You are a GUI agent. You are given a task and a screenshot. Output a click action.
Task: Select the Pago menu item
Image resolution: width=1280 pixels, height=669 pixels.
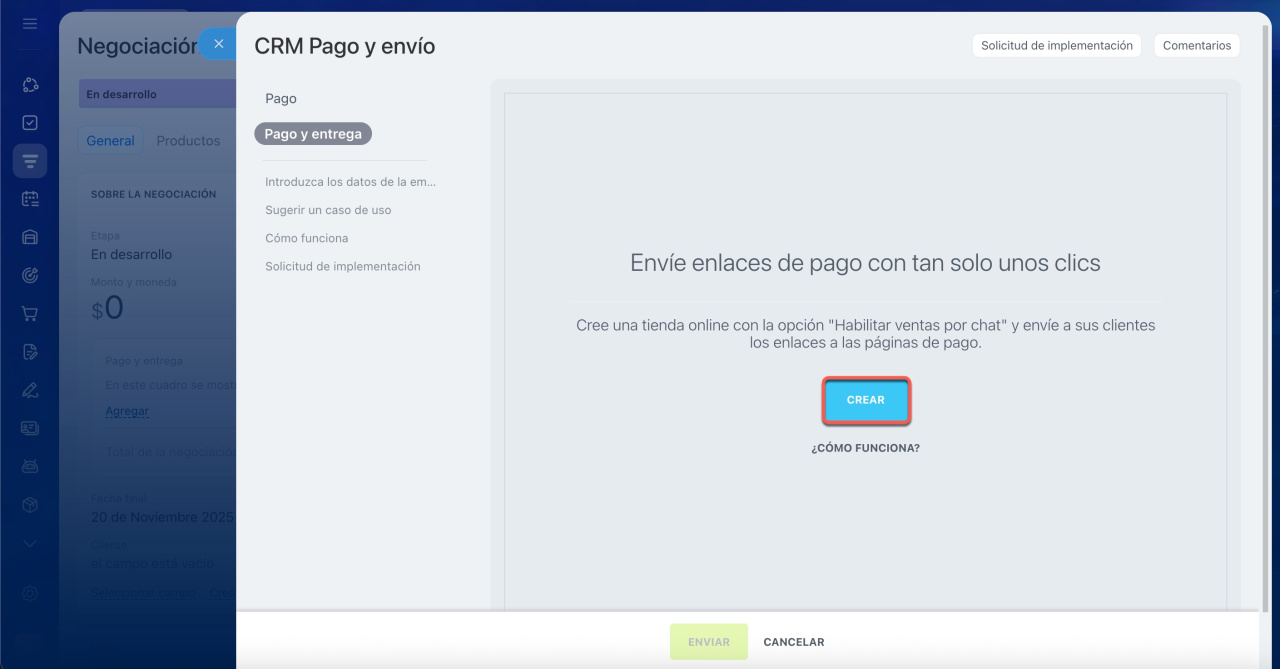[281, 99]
